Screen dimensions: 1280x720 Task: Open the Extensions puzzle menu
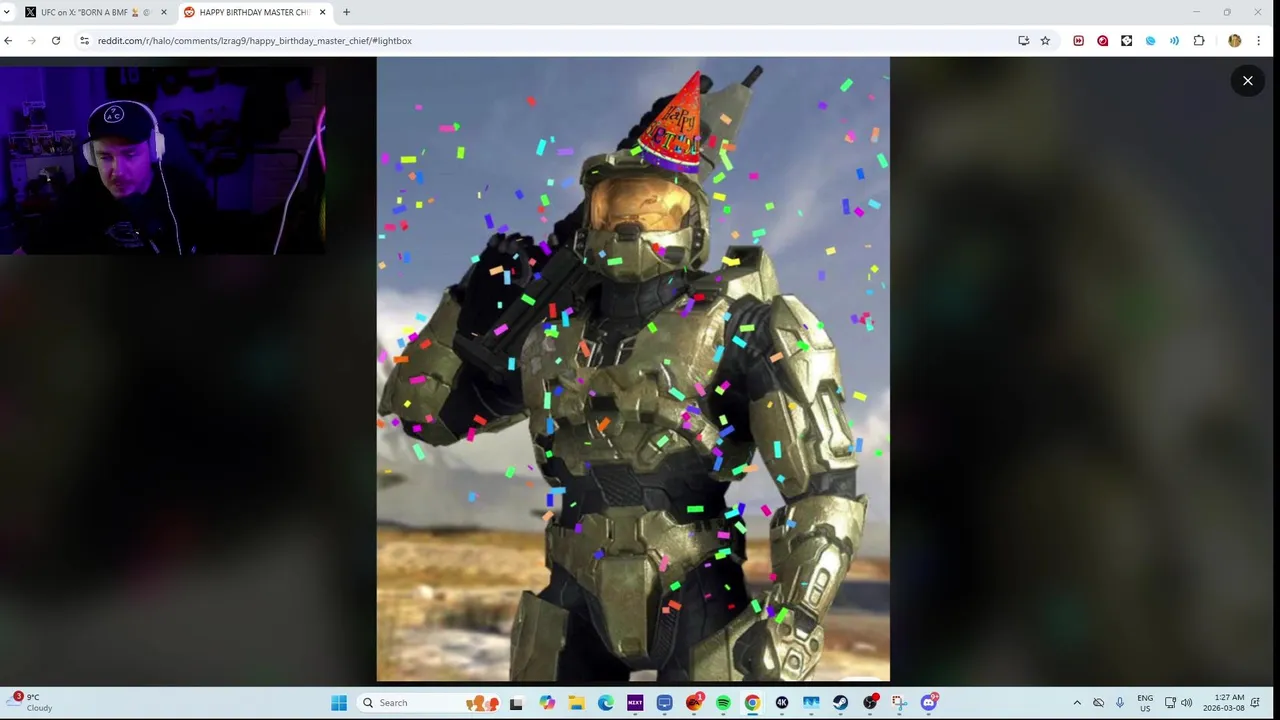[1199, 41]
